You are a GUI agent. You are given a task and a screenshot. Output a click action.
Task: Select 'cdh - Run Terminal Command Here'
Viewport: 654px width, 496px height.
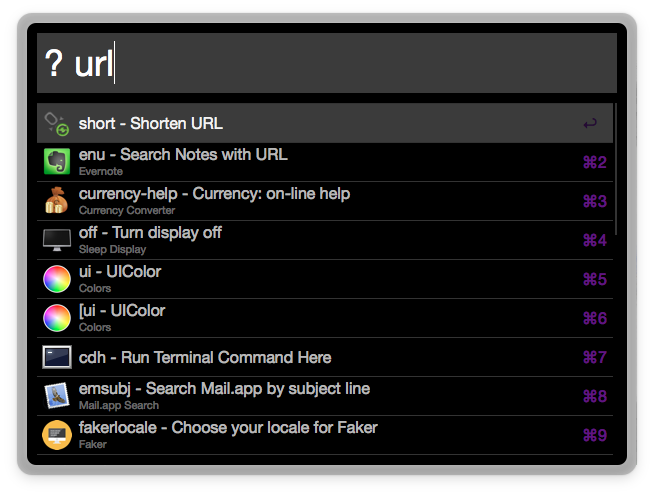point(205,357)
